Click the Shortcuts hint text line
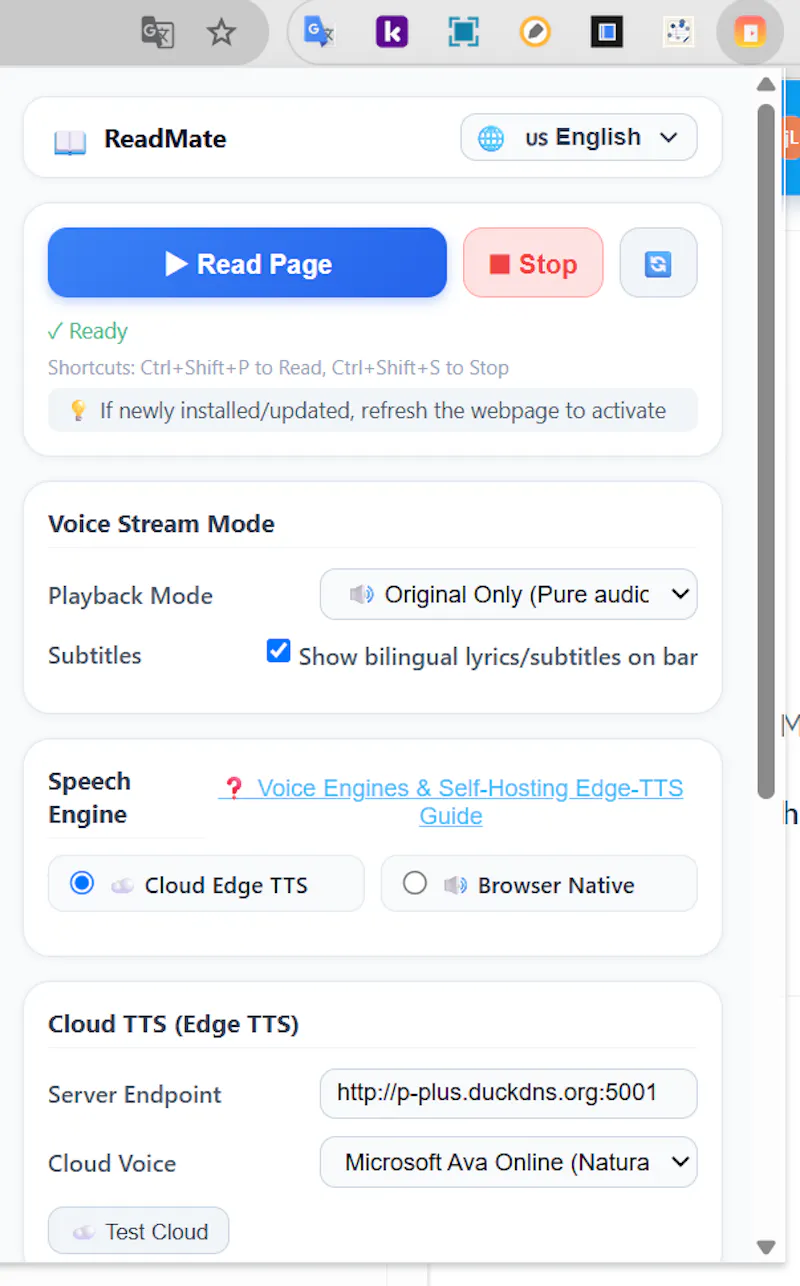The width and height of the screenshot is (800, 1286). (278, 367)
